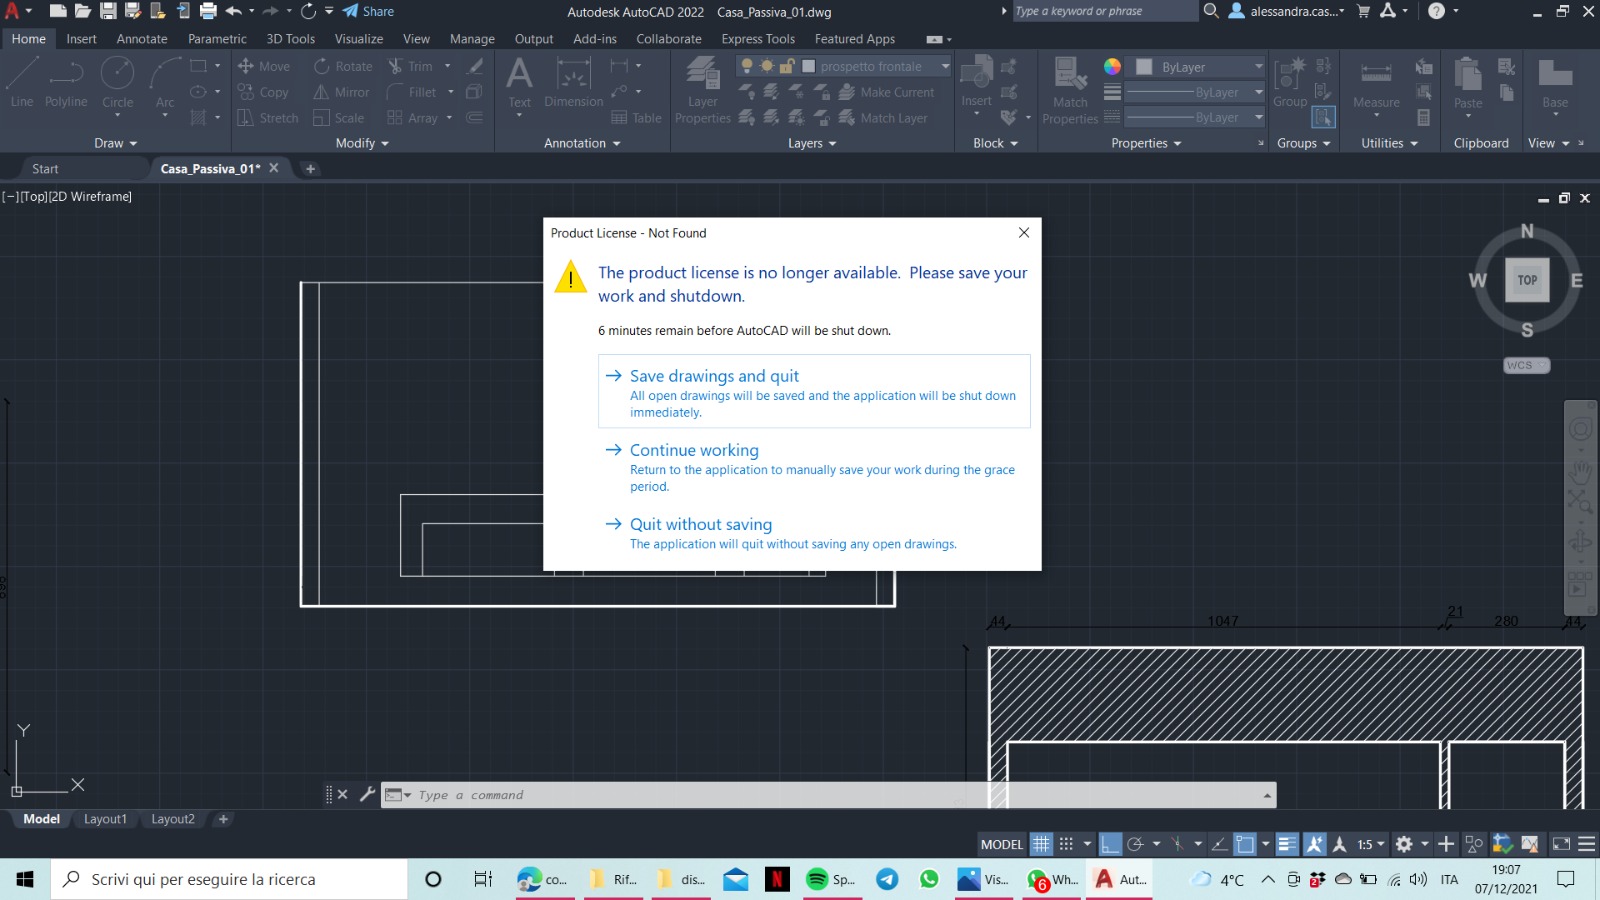Activate the Rotate tool
This screenshot has height=900, width=1600.
tap(342, 66)
